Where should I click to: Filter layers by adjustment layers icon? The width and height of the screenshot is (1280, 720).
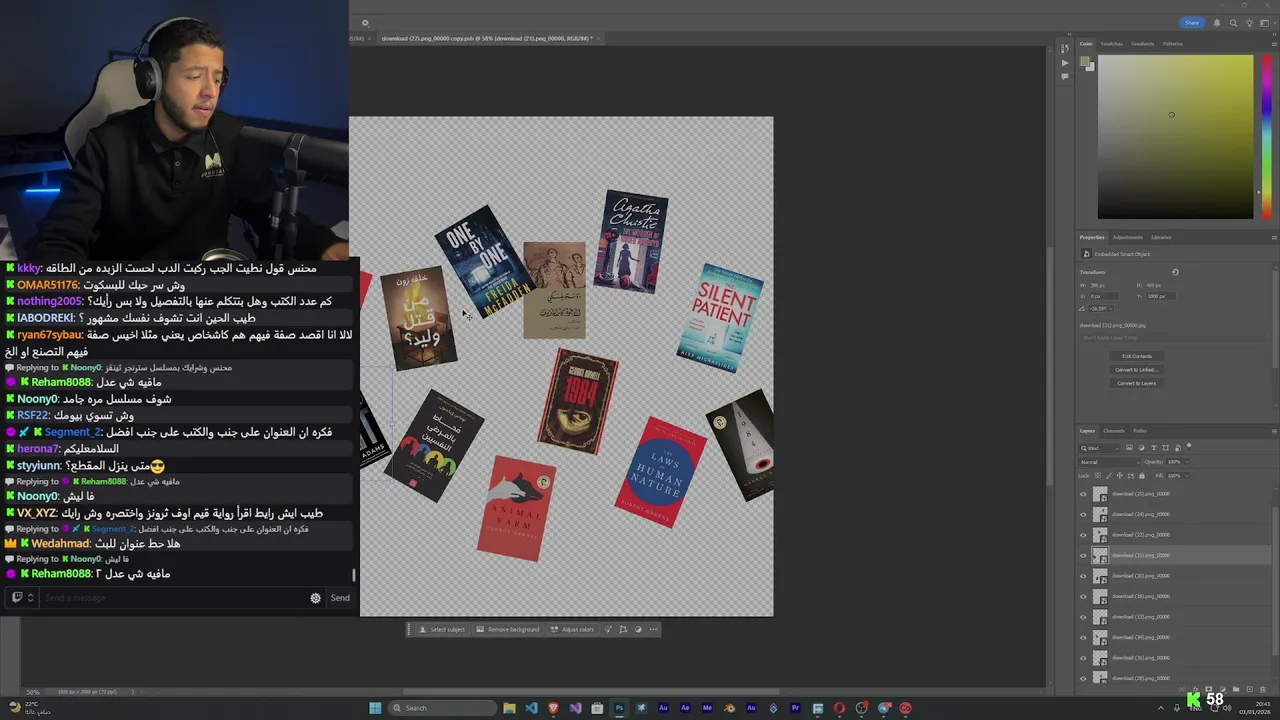pos(1141,448)
